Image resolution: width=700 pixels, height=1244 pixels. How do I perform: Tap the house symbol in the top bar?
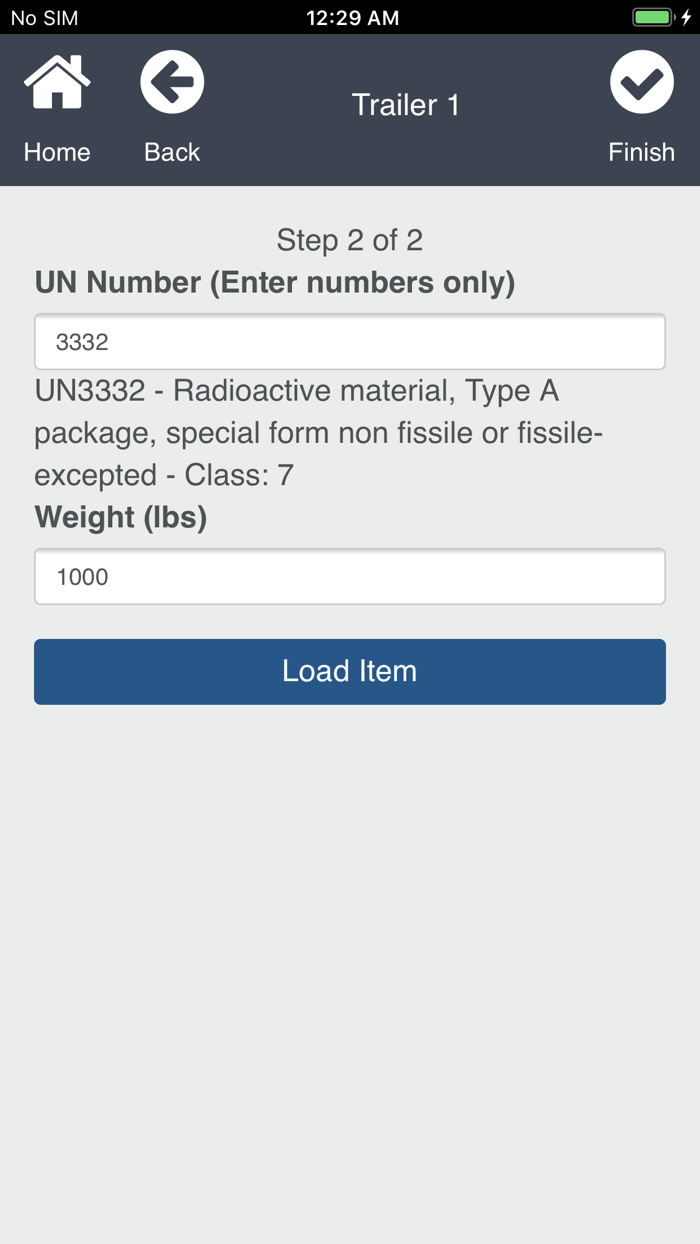click(57, 81)
